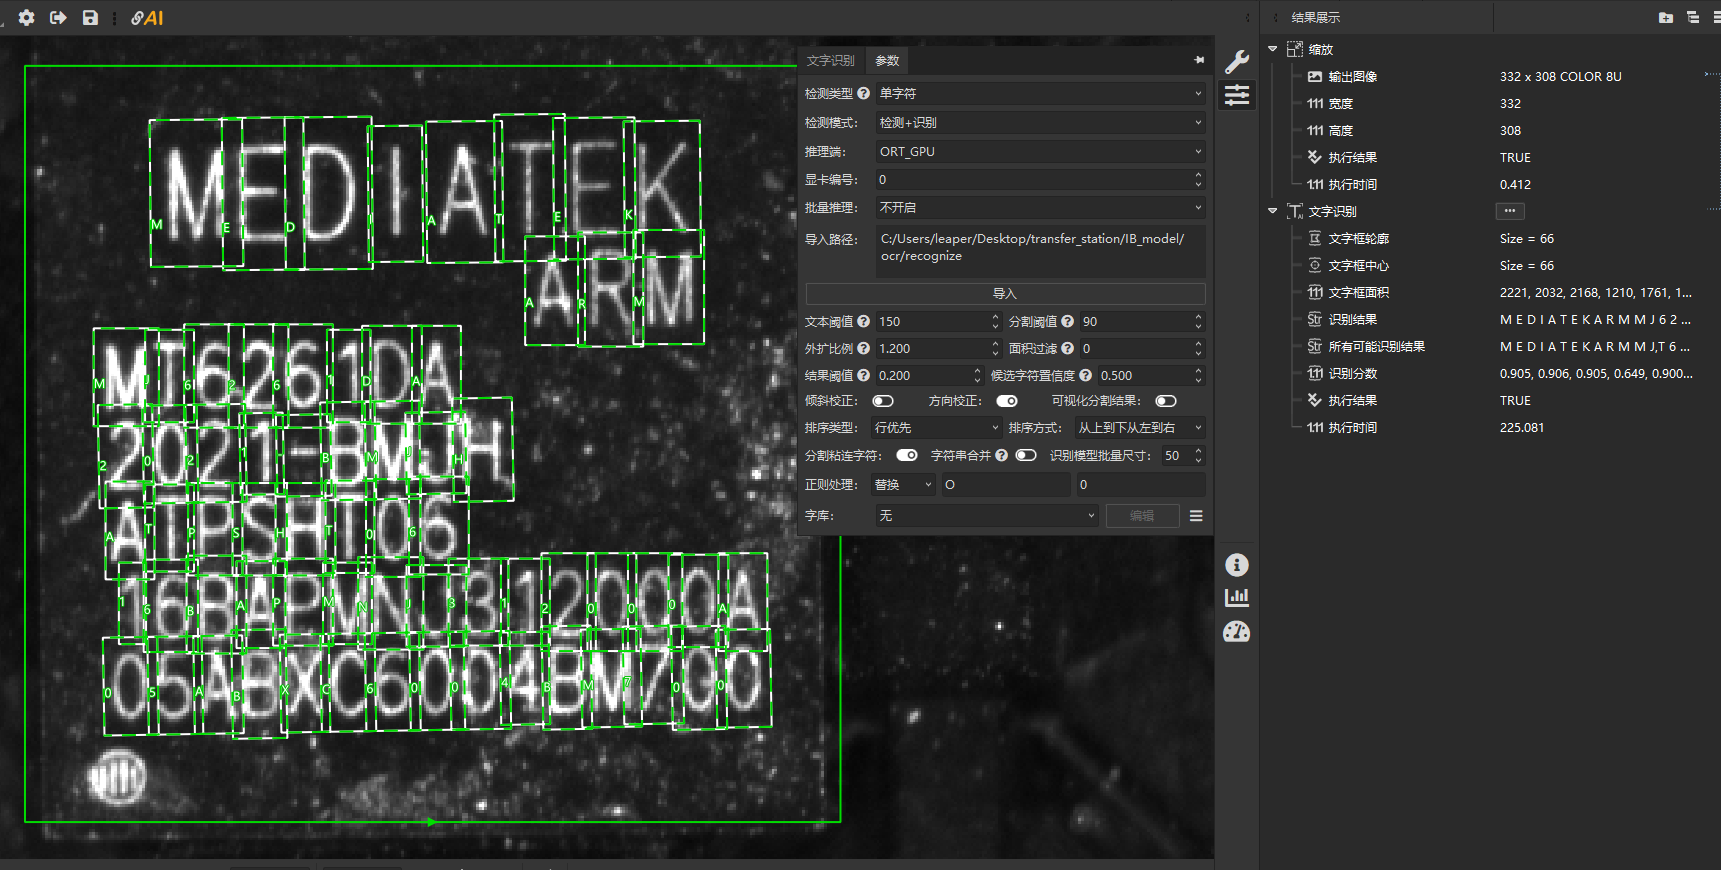This screenshot has height=870, width=1721.
Task: Click the ellipsis button beside 文字识别 result
Action: pyautogui.click(x=1509, y=211)
